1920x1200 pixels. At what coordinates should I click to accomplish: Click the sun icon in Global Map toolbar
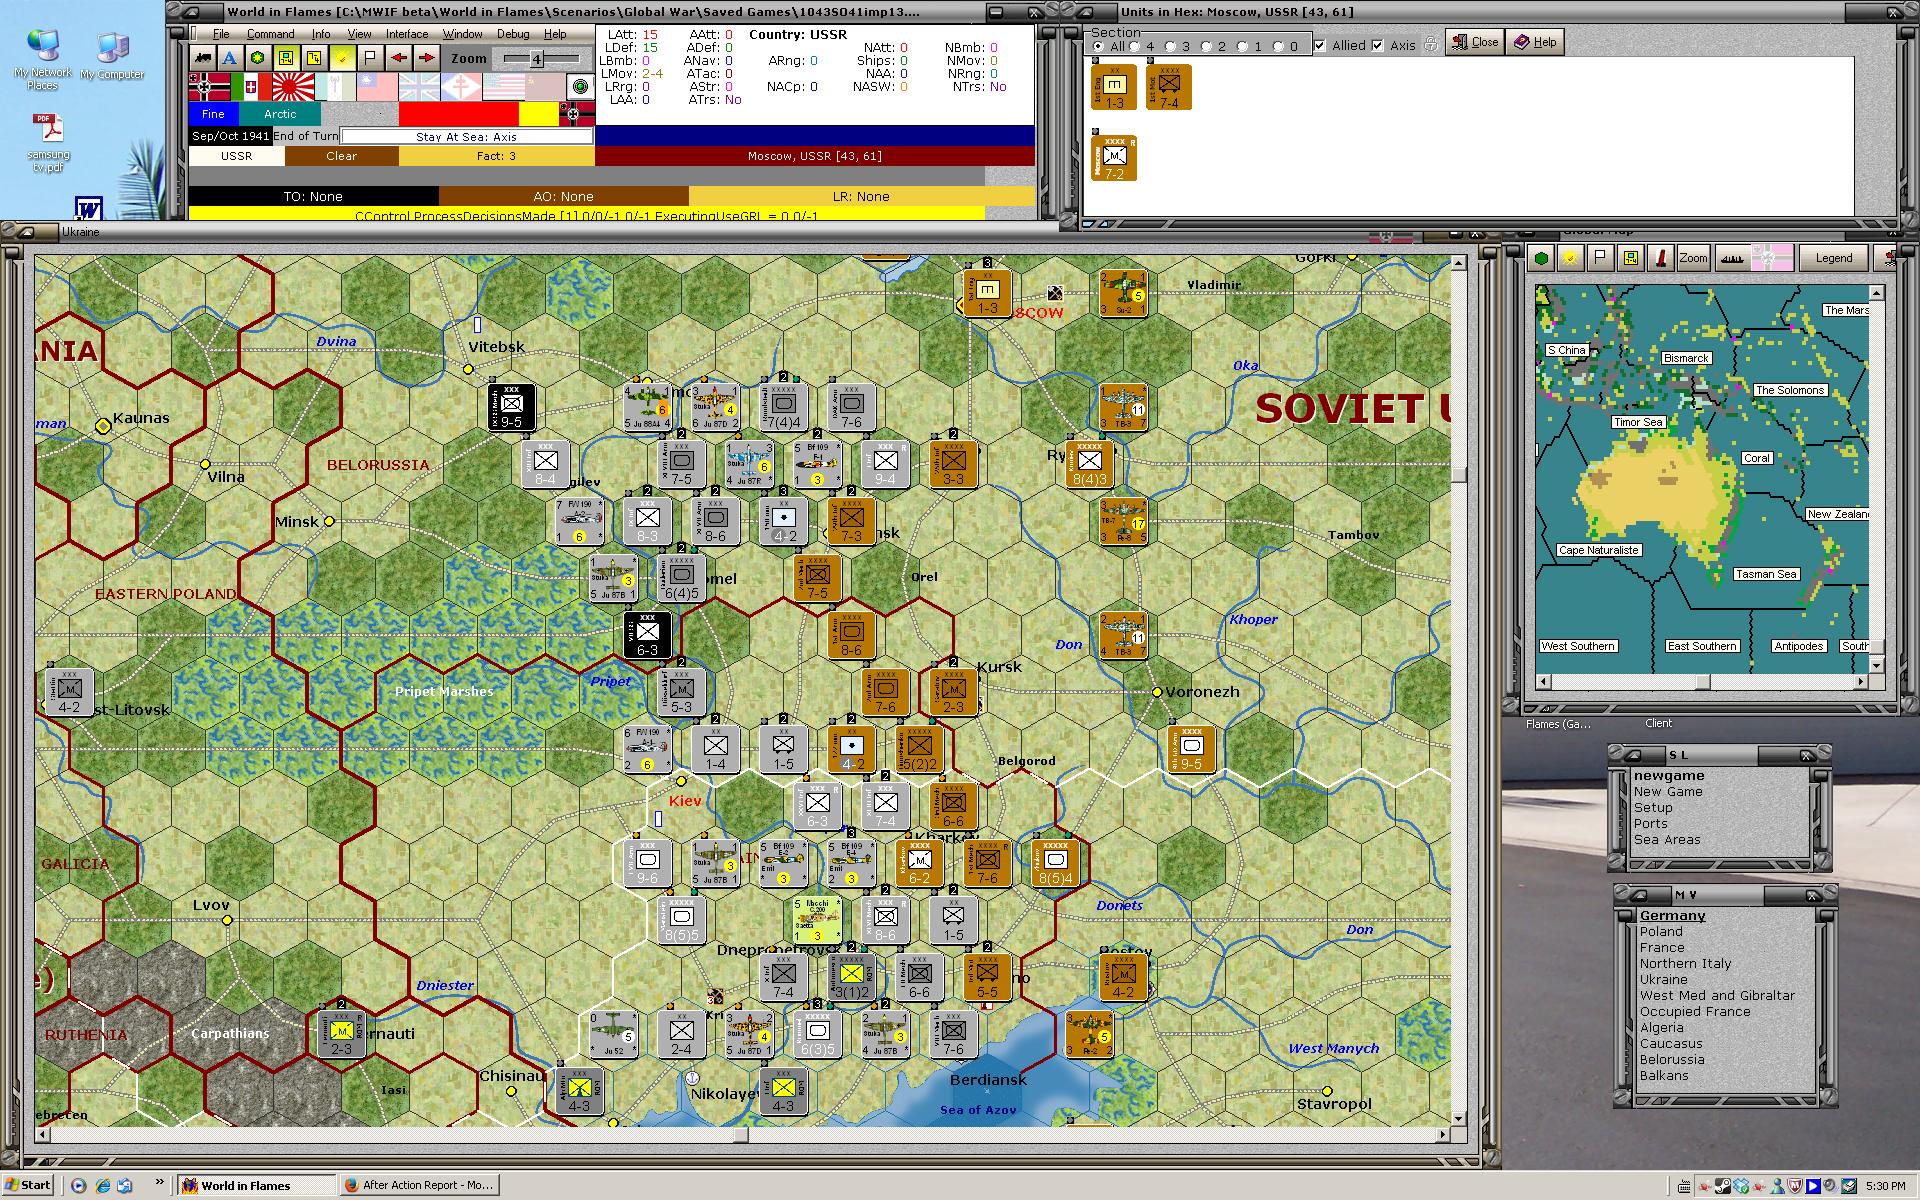[1571, 258]
